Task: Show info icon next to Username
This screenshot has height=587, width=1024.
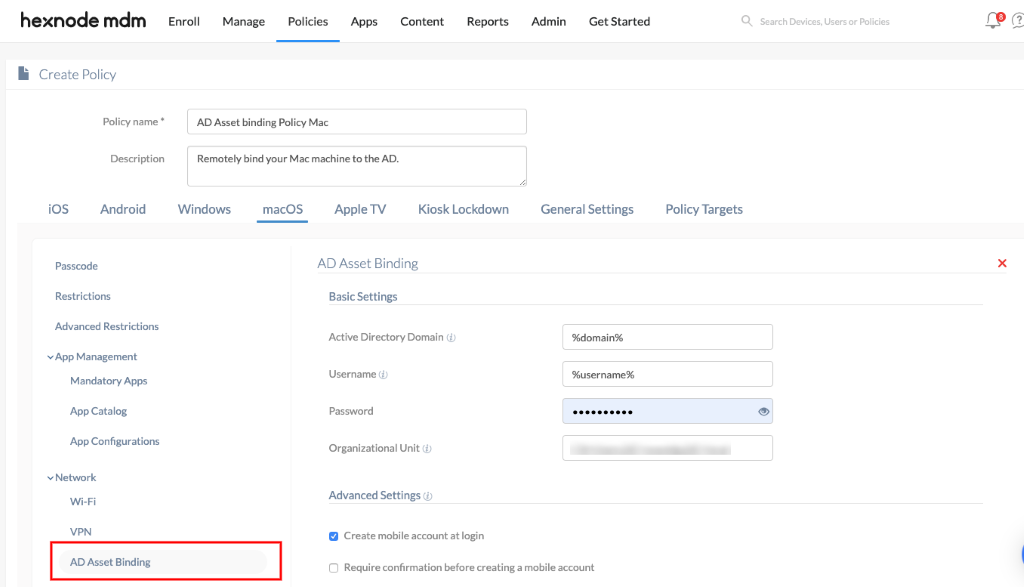Action: click(x=383, y=375)
